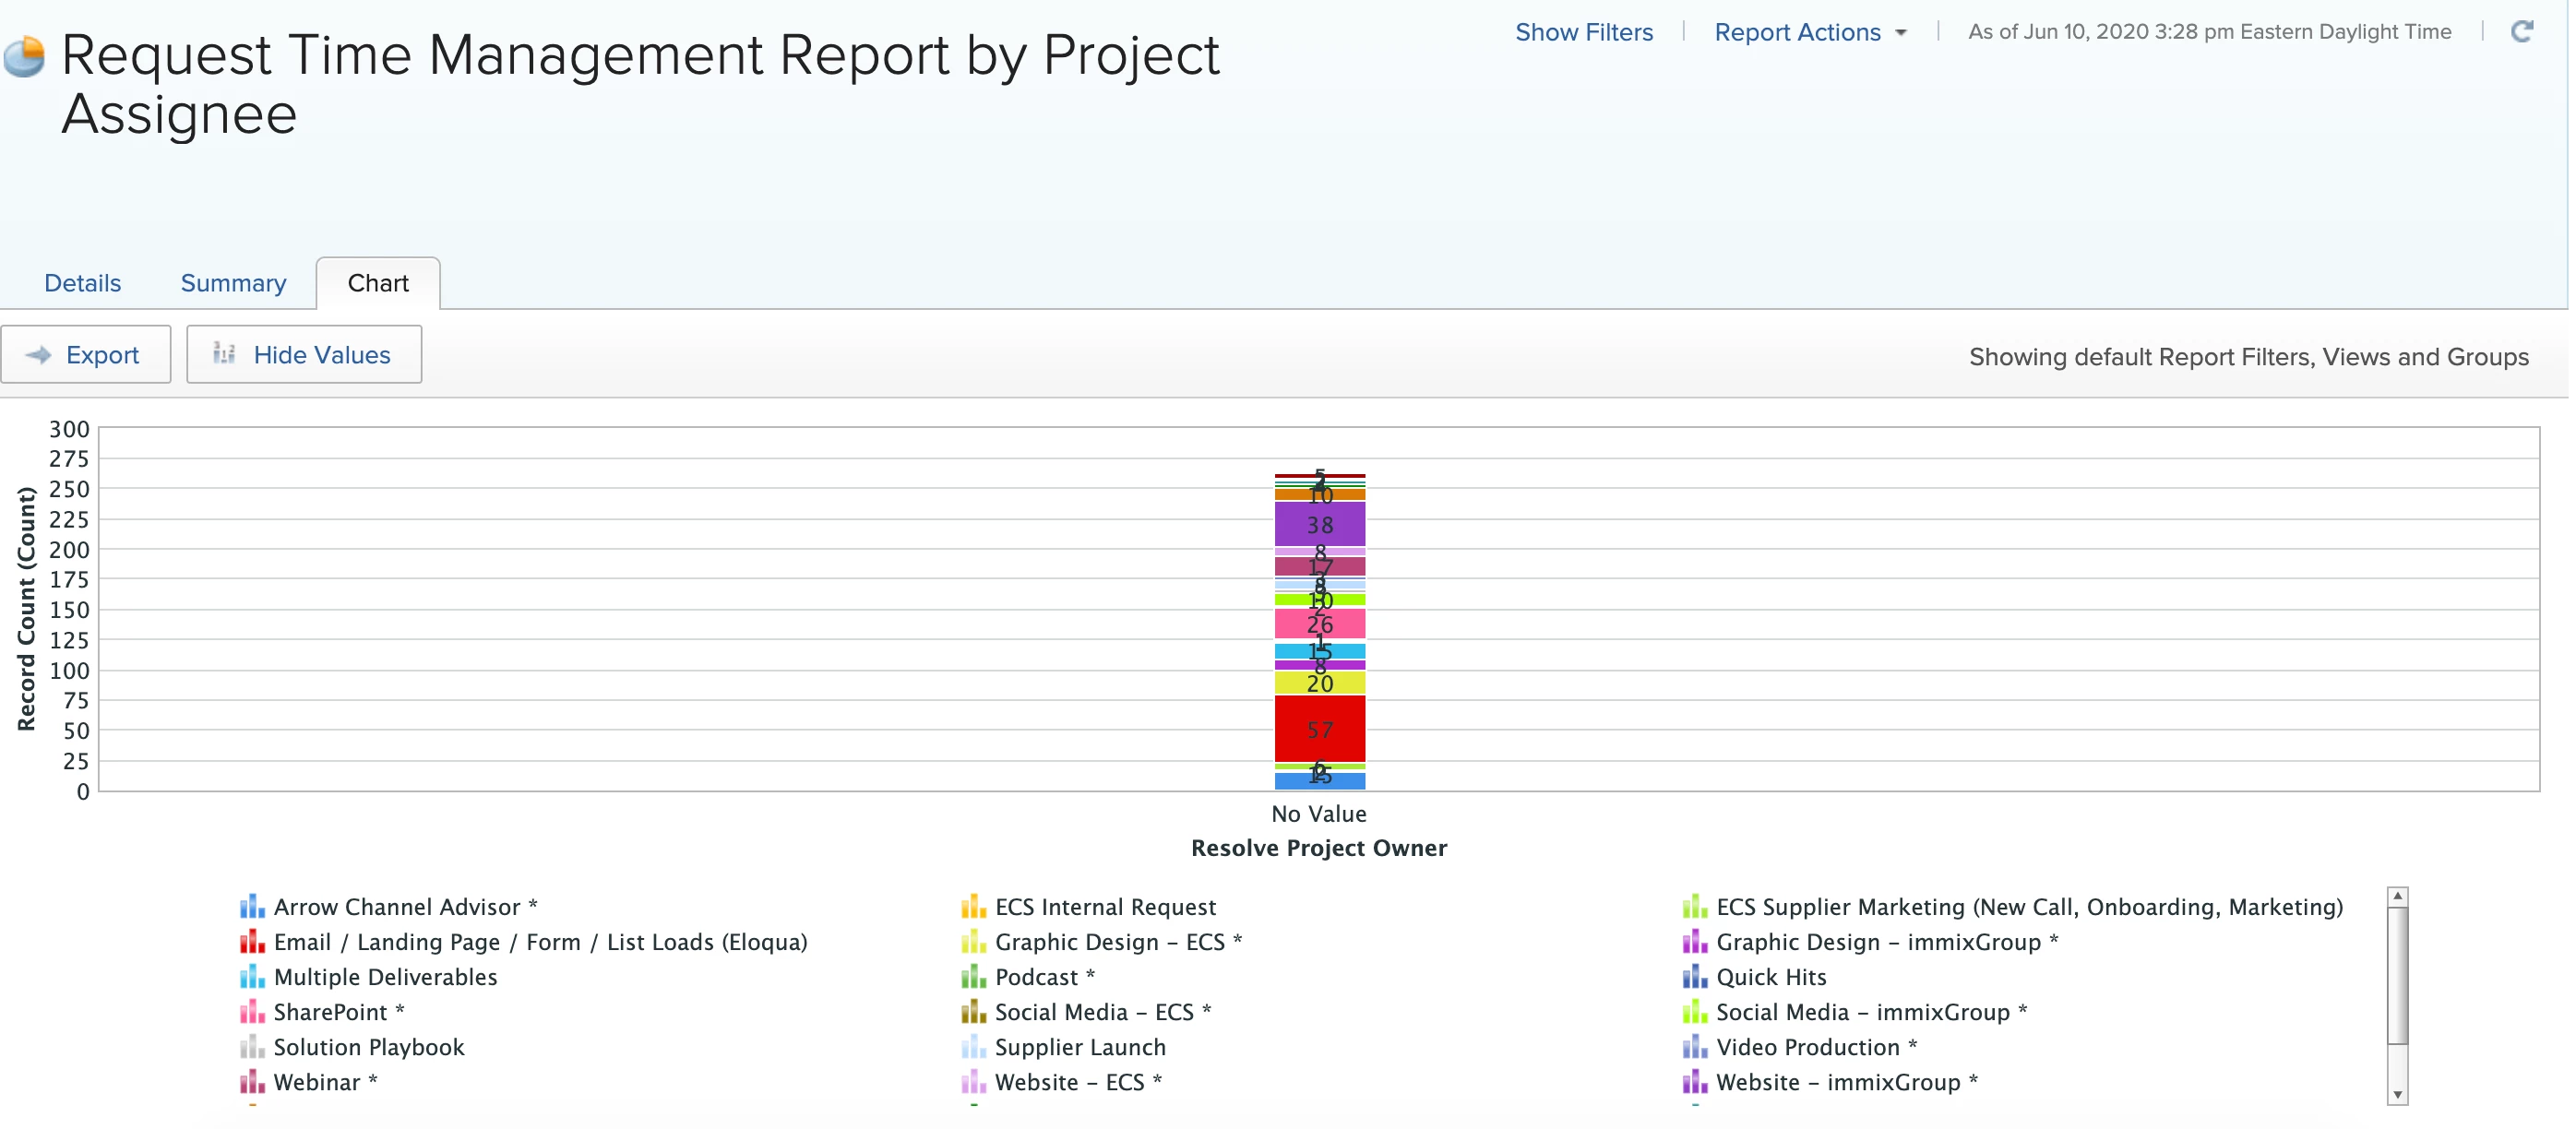Switch to the Summary tab
The height and width of the screenshot is (1129, 2576).
[x=233, y=283]
